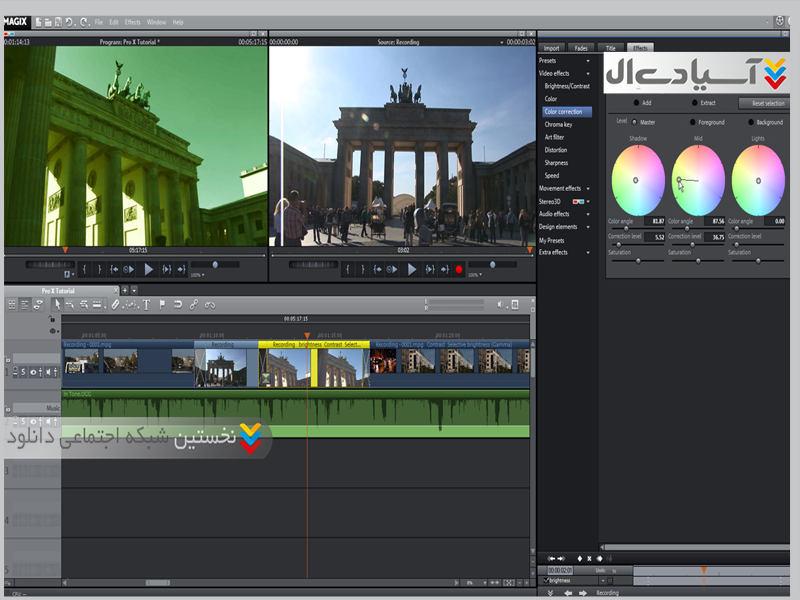Screen dimensions: 800x600
Task: Enable the Add radio option
Action: click(x=637, y=102)
